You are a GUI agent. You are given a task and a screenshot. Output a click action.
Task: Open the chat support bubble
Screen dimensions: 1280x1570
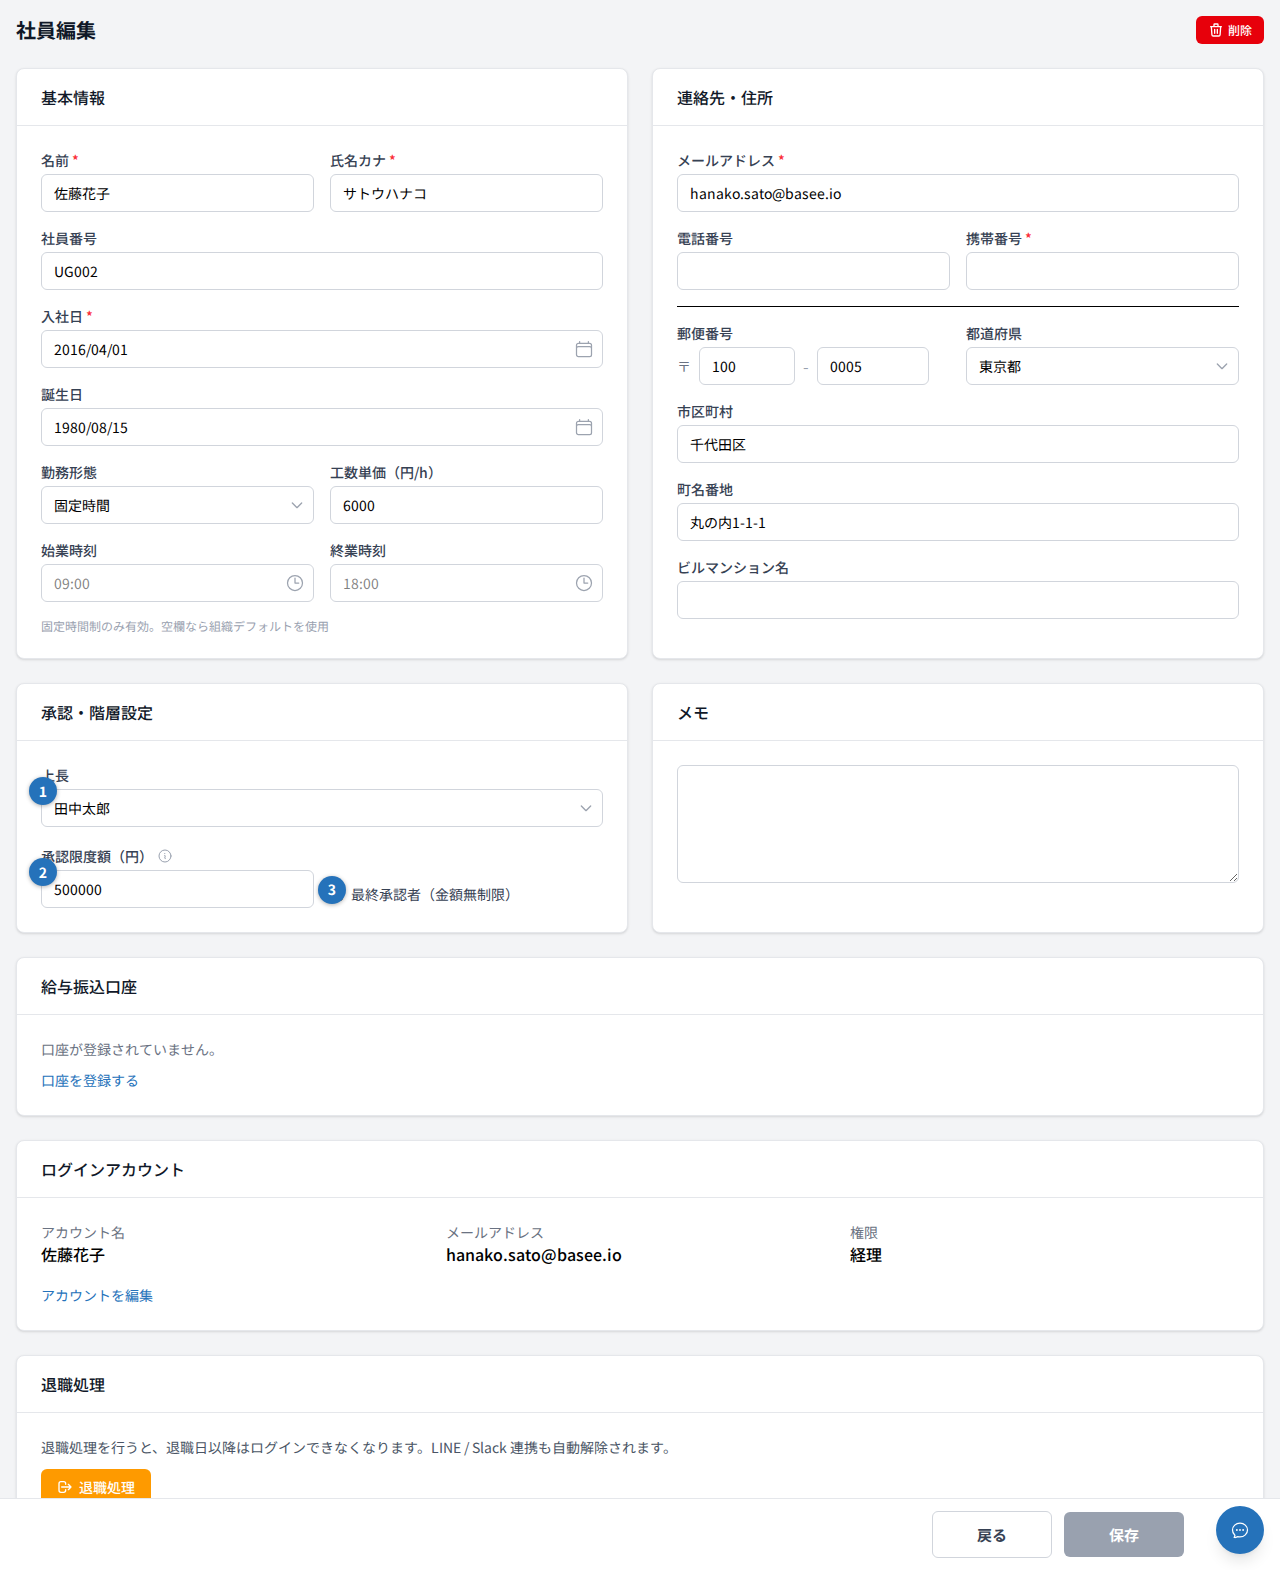coord(1240,1530)
